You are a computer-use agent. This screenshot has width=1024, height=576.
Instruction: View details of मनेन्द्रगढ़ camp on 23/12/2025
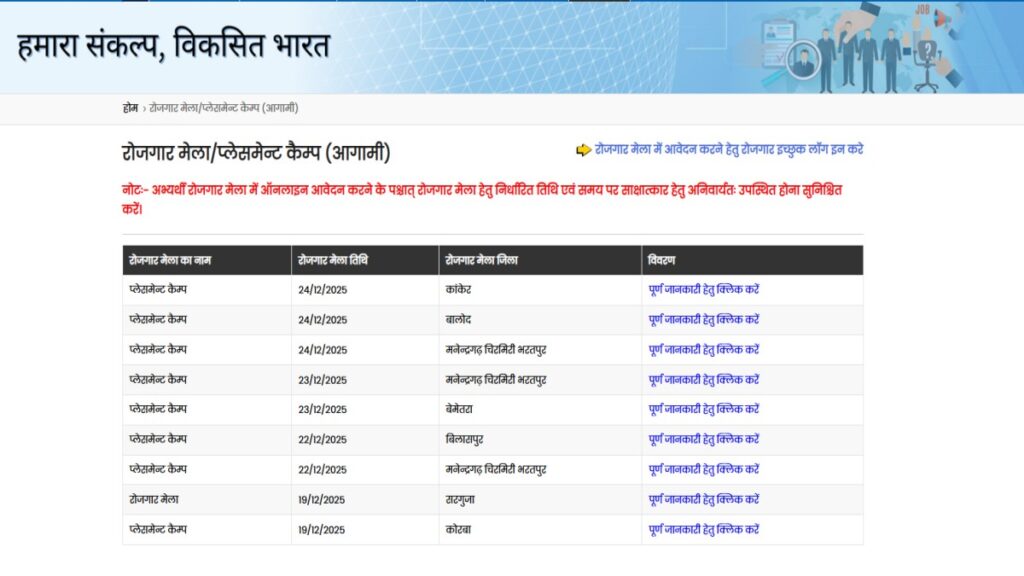coord(703,380)
